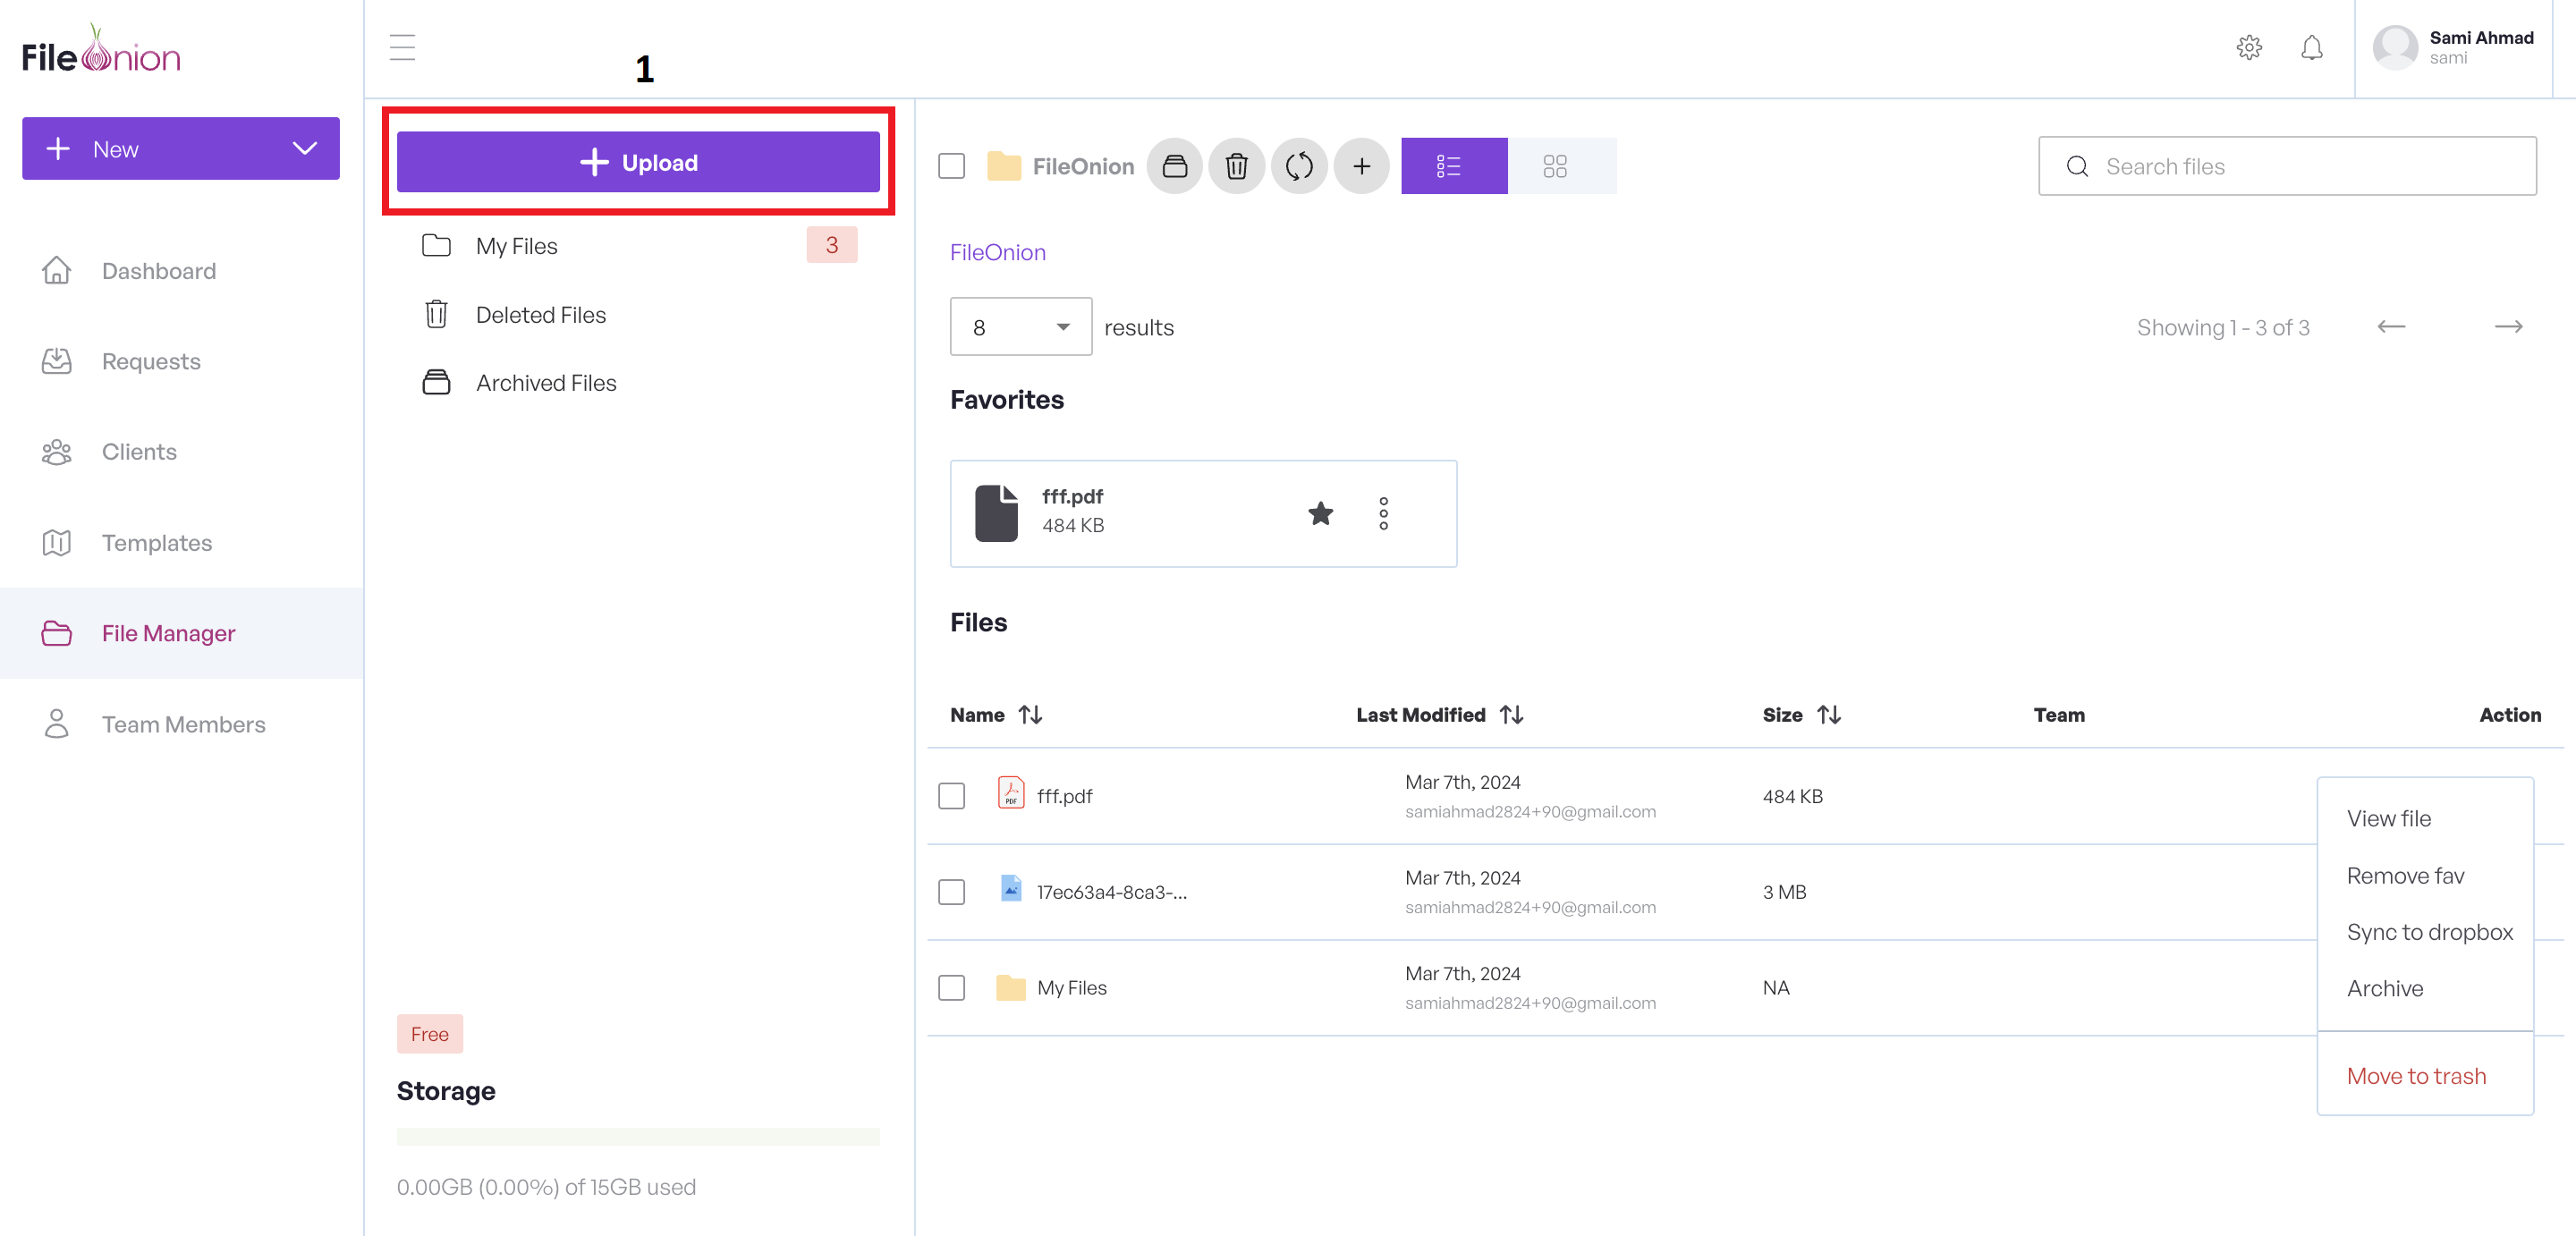Expand the New button dropdown chevron
Screen dimensions: 2576x1236
304,149
